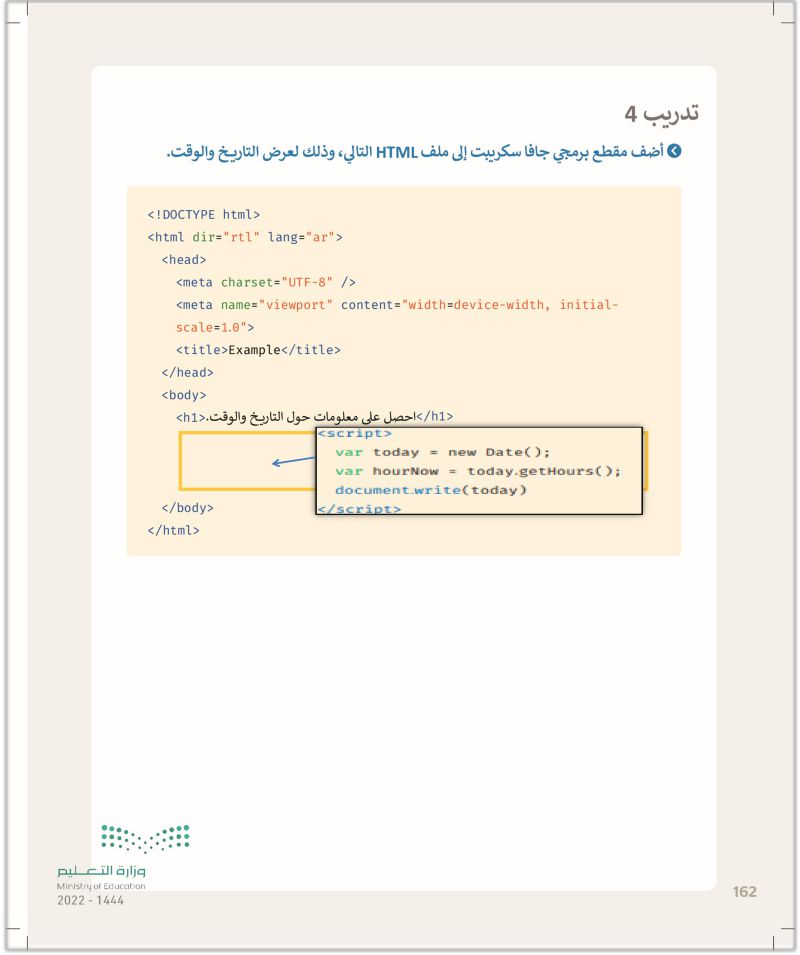Image resolution: width=800 pixels, height=955 pixels.
Task: Click the Ministry of Education caption
Action: (101, 886)
